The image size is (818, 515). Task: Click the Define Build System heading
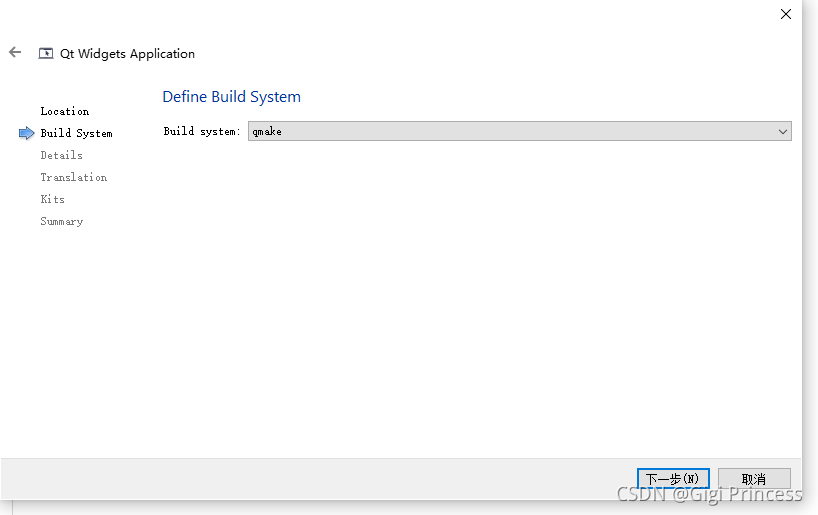tap(232, 97)
